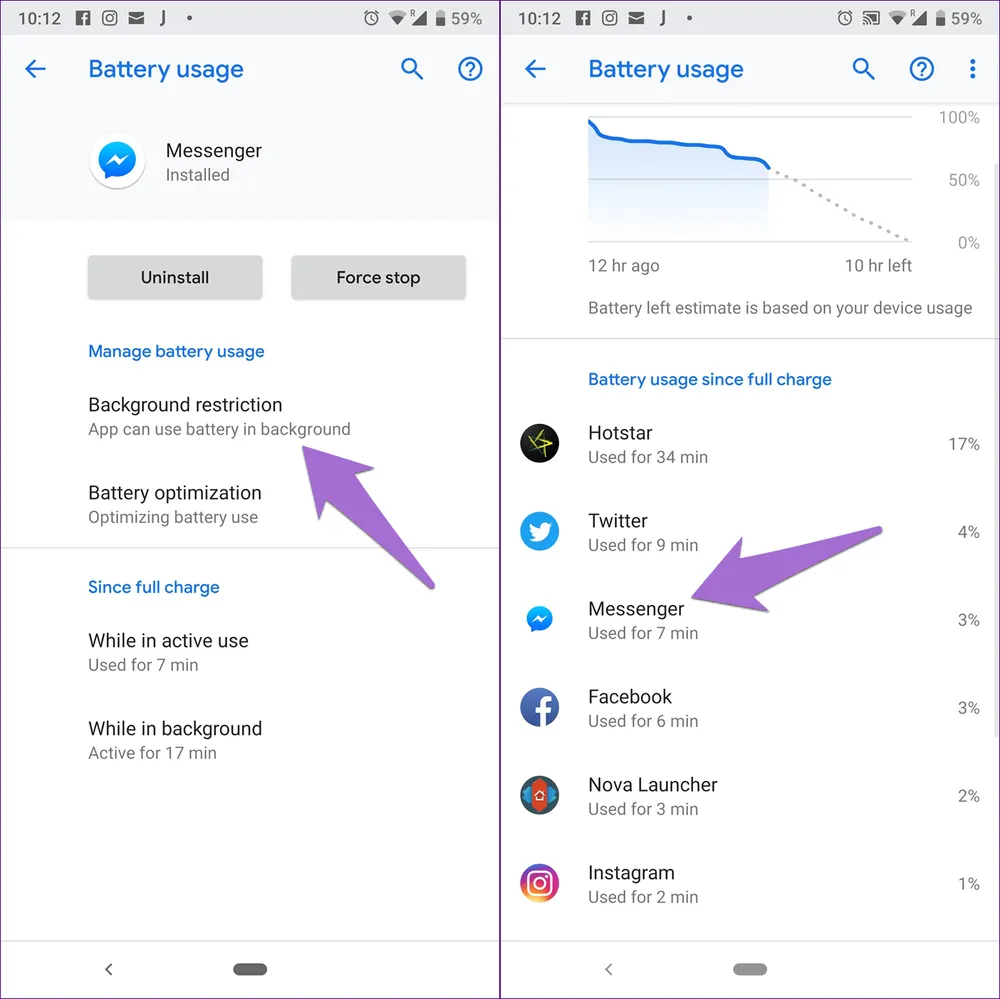Tap the search icon beside the overflow menu
Image resolution: width=1000 pixels, height=999 pixels.
click(864, 69)
